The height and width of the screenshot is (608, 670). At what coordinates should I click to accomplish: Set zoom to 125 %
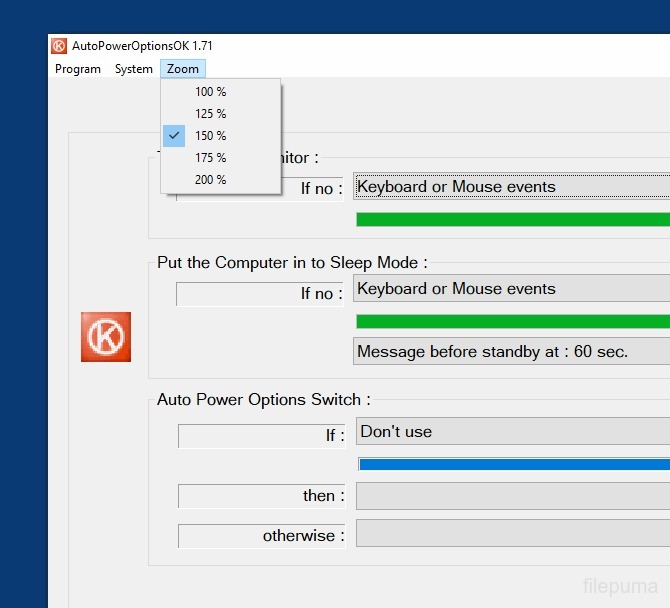[211, 114]
